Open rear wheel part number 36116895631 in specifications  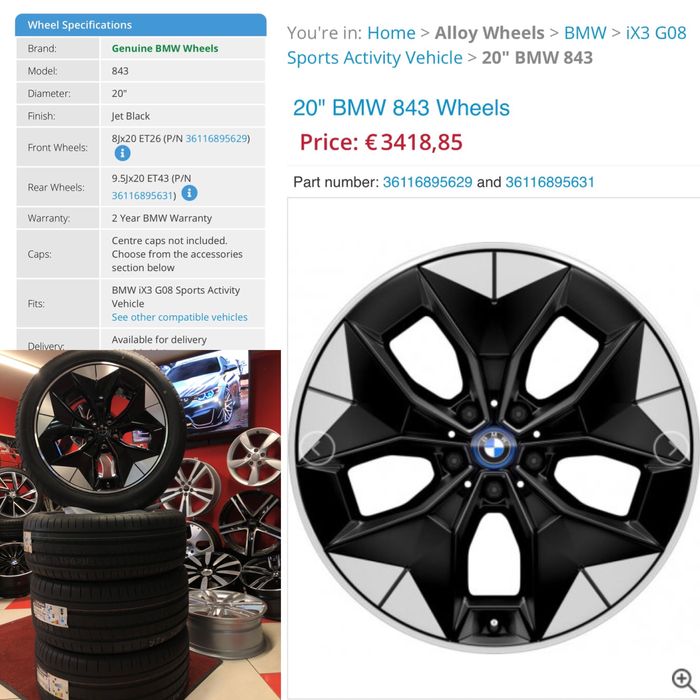tap(142, 196)
